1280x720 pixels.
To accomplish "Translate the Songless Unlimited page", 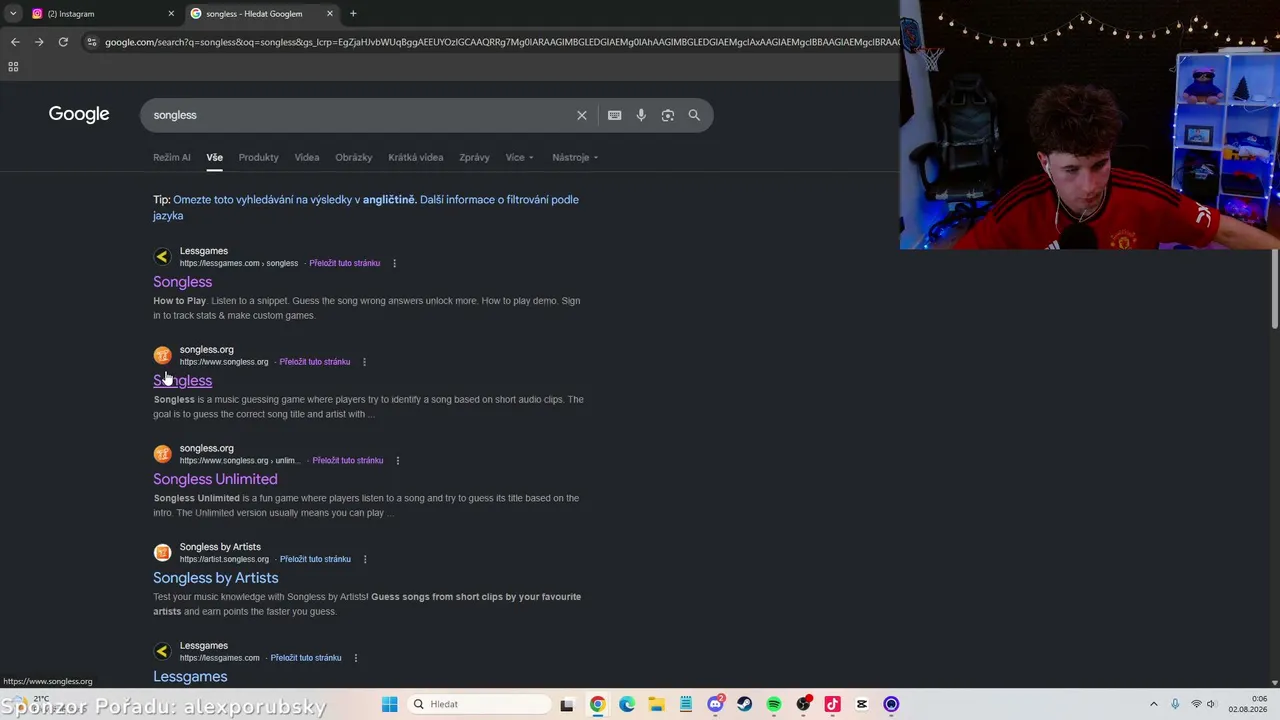I will 348,461.
